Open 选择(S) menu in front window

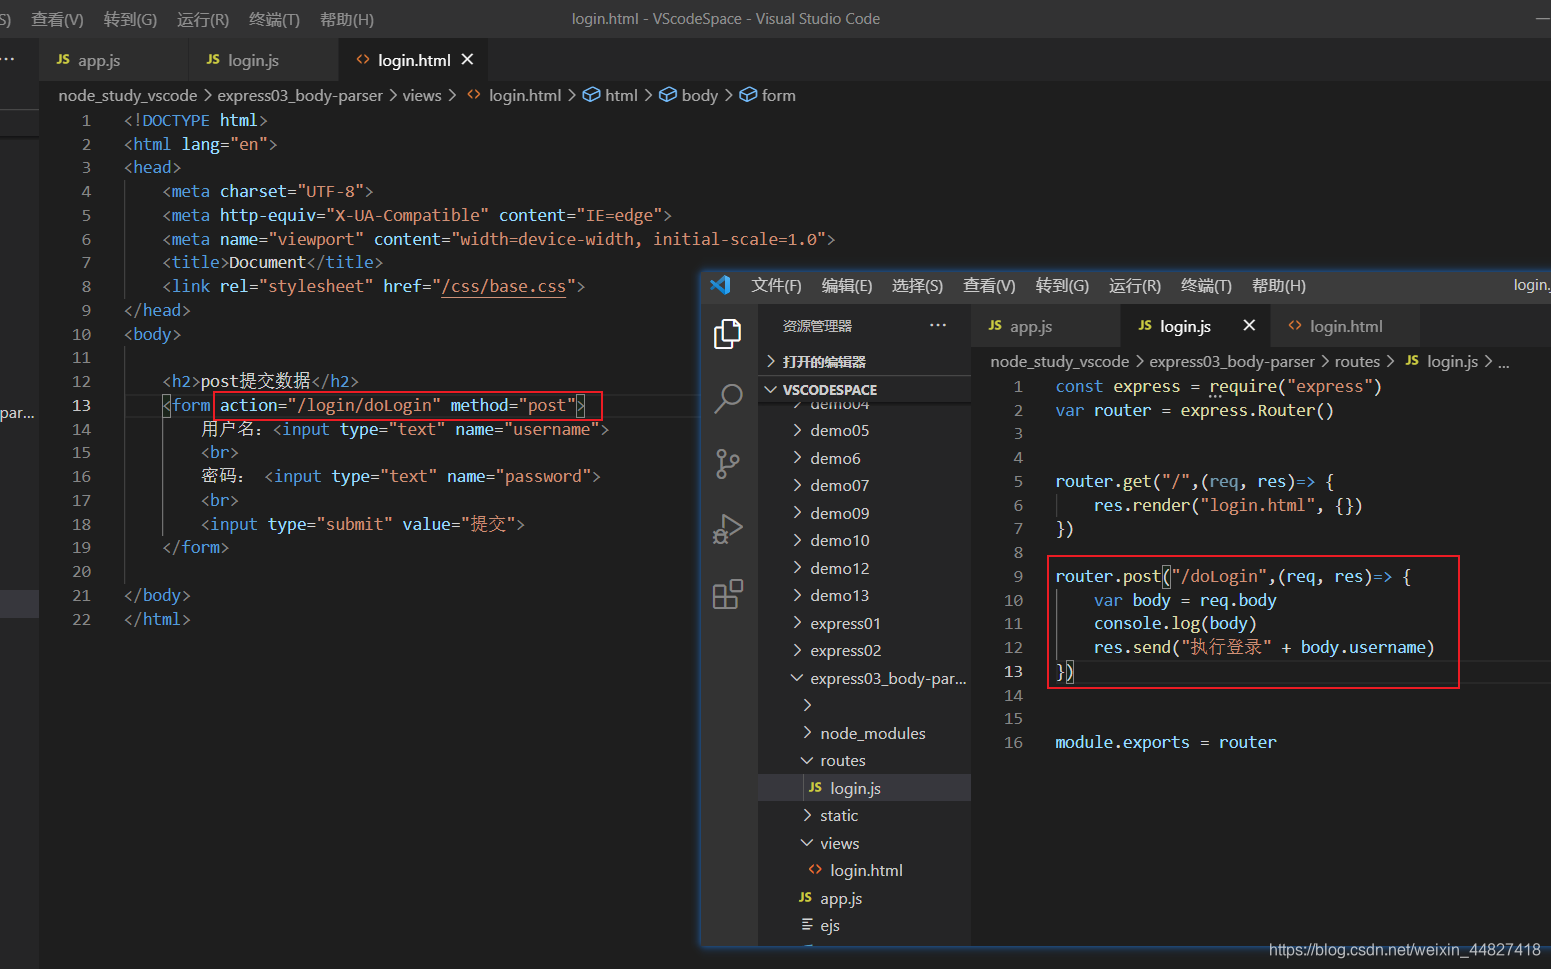(x=917, y=286)
